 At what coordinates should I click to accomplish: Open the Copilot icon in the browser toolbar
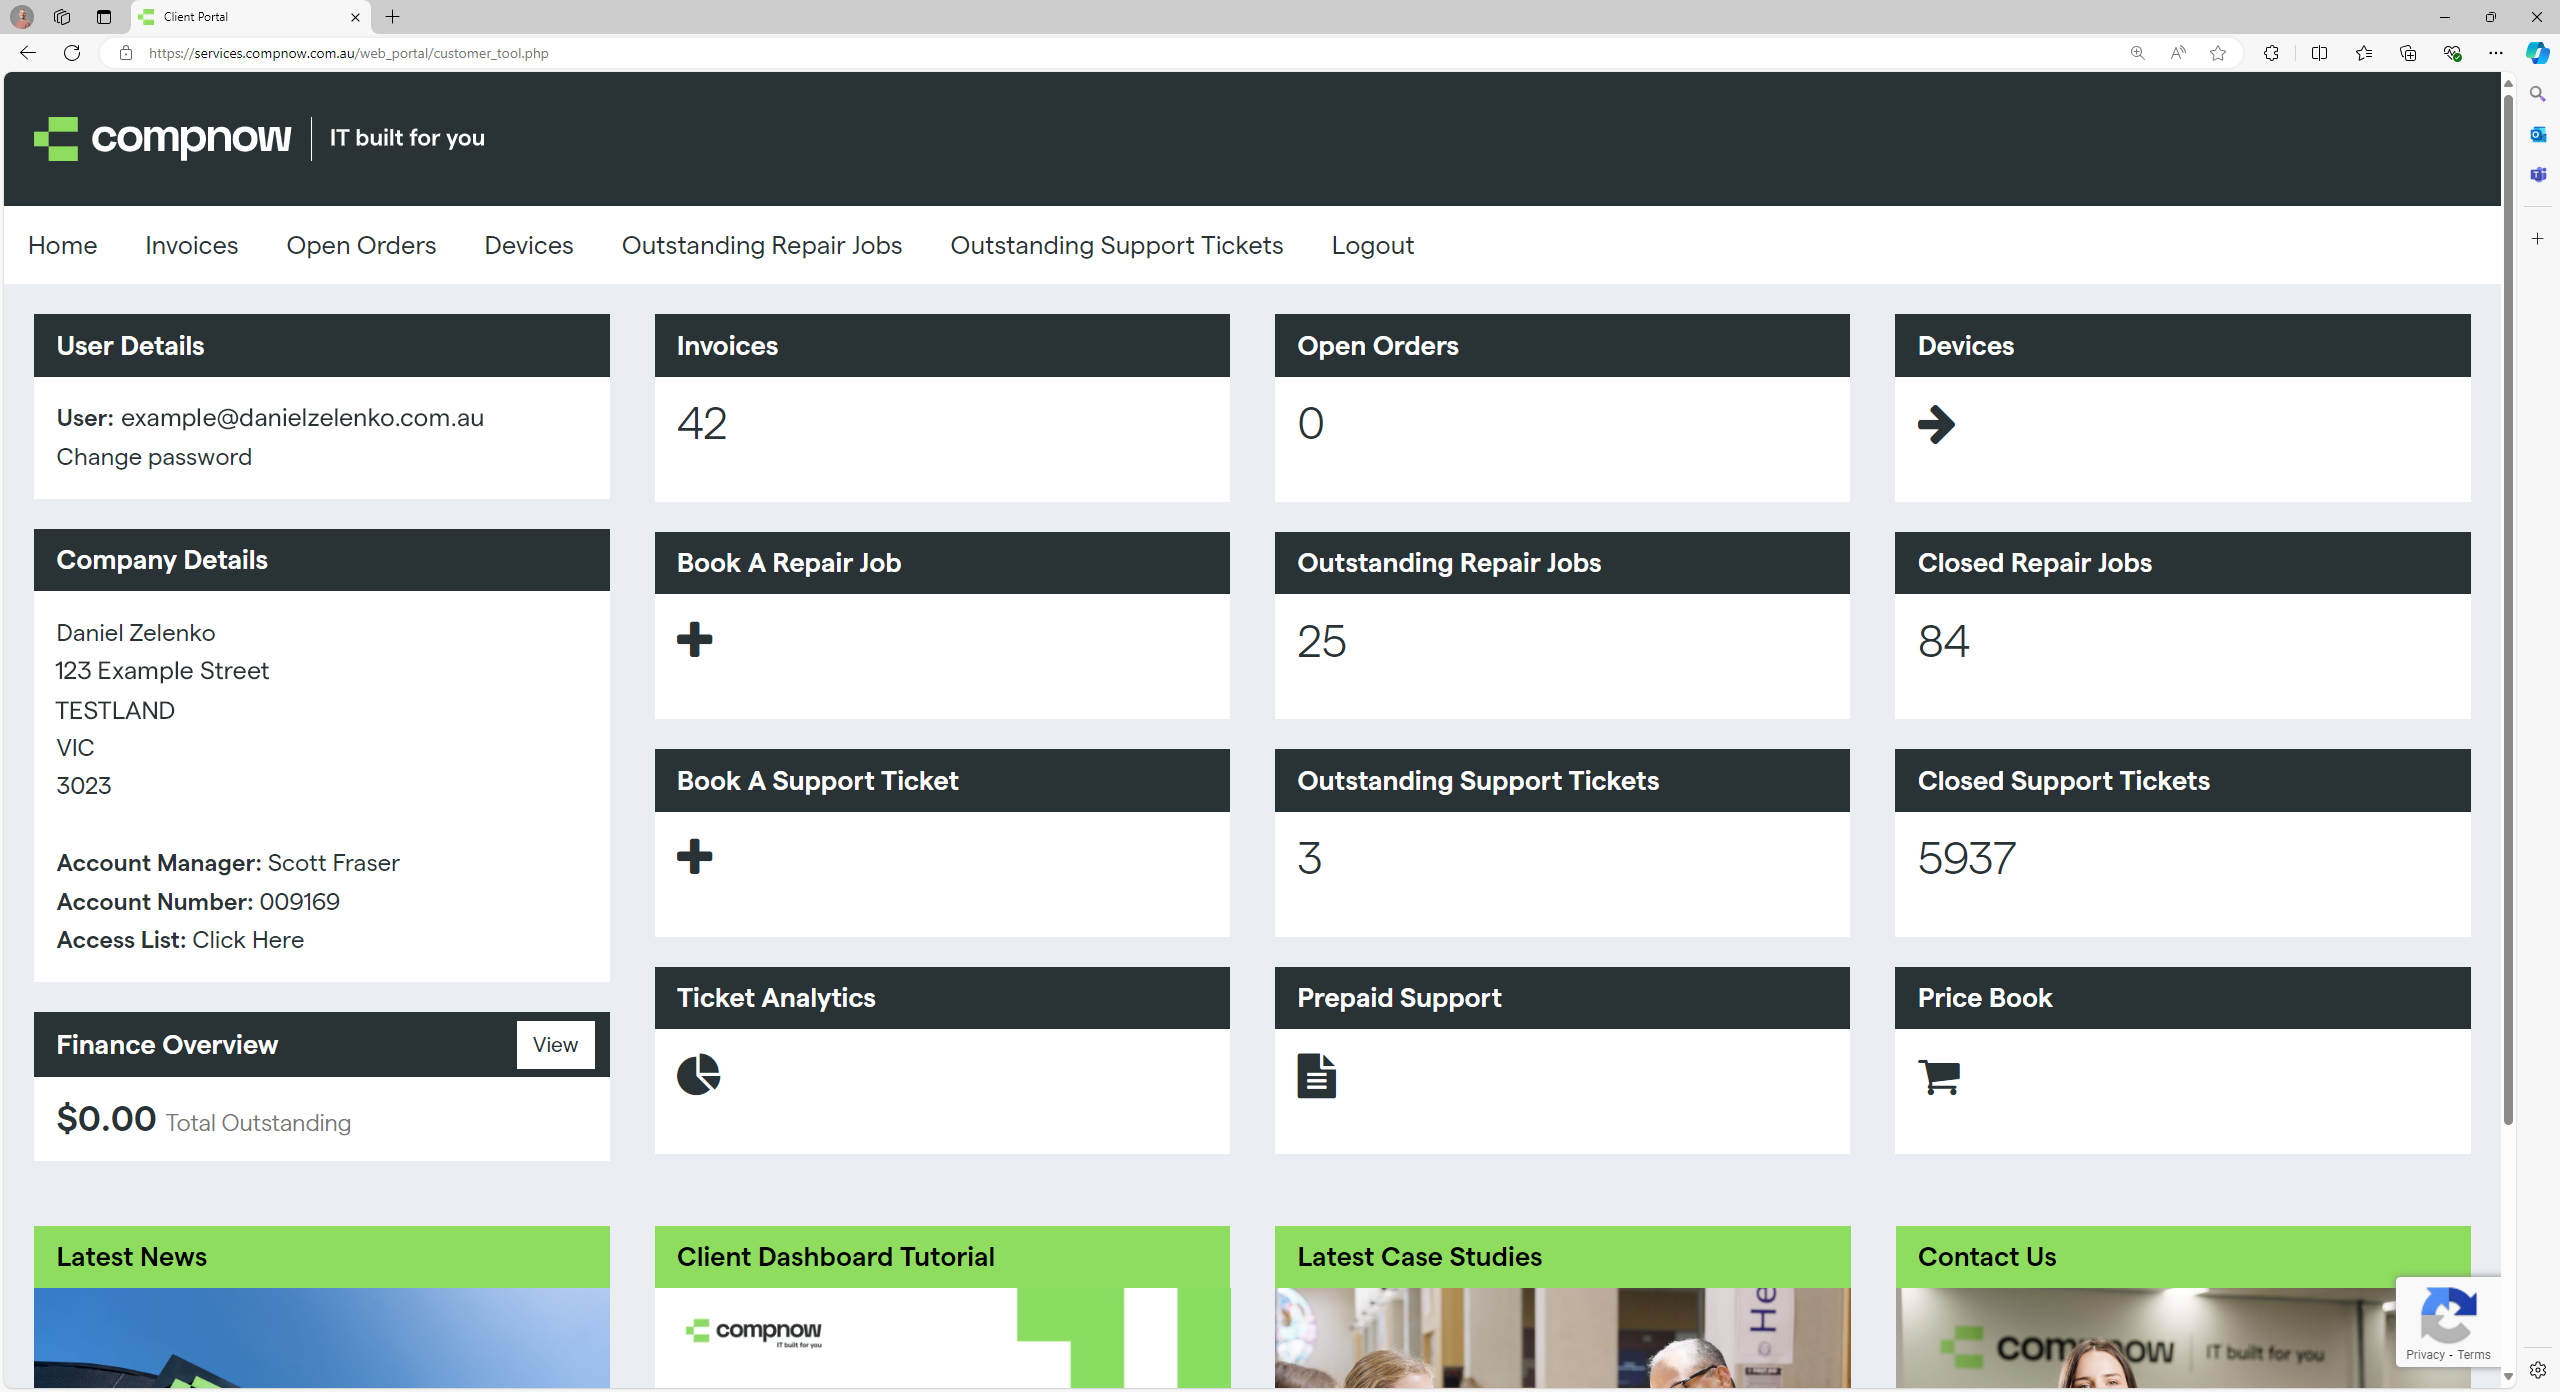[x=2537, y=53]
